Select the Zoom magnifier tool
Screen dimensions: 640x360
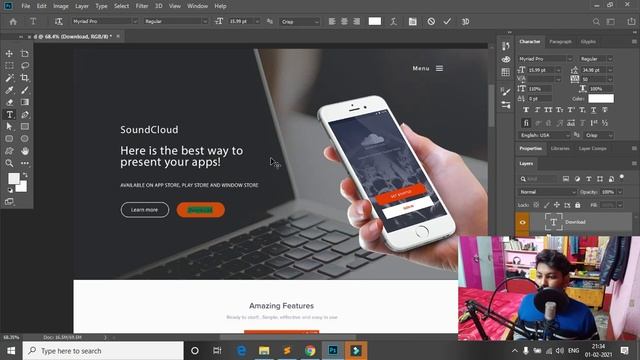coord(9,163)
